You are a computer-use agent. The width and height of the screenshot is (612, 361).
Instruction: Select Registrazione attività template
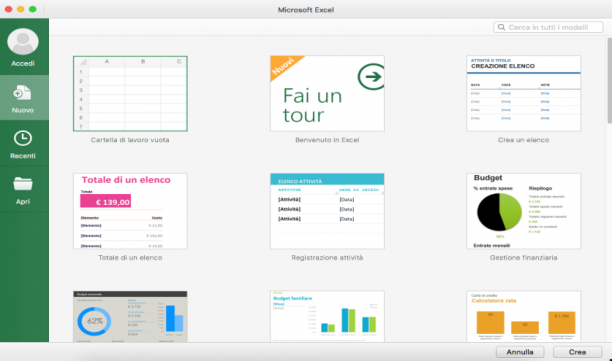(x=327, y=211)
